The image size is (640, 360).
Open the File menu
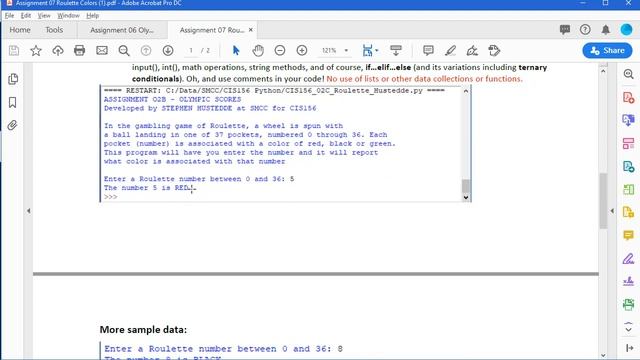pos(9,16)
